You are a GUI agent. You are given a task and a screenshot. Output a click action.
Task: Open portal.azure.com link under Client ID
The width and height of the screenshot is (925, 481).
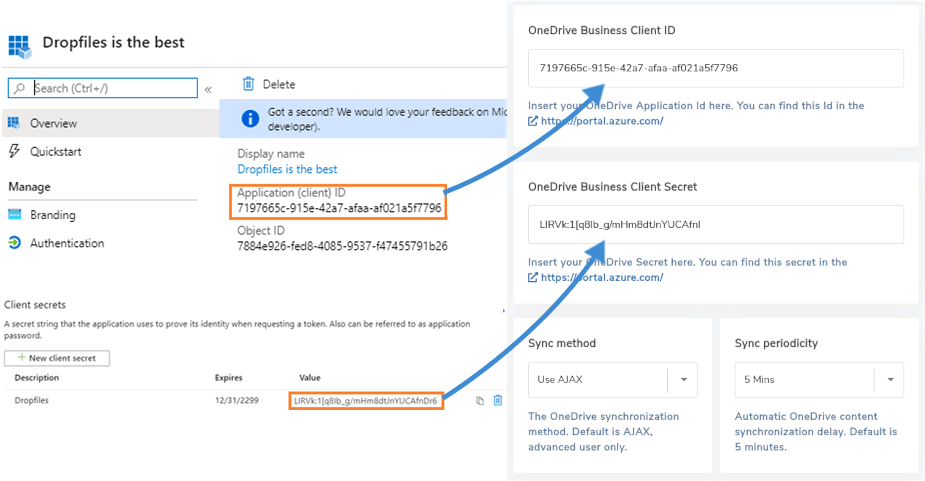[601, 121]
